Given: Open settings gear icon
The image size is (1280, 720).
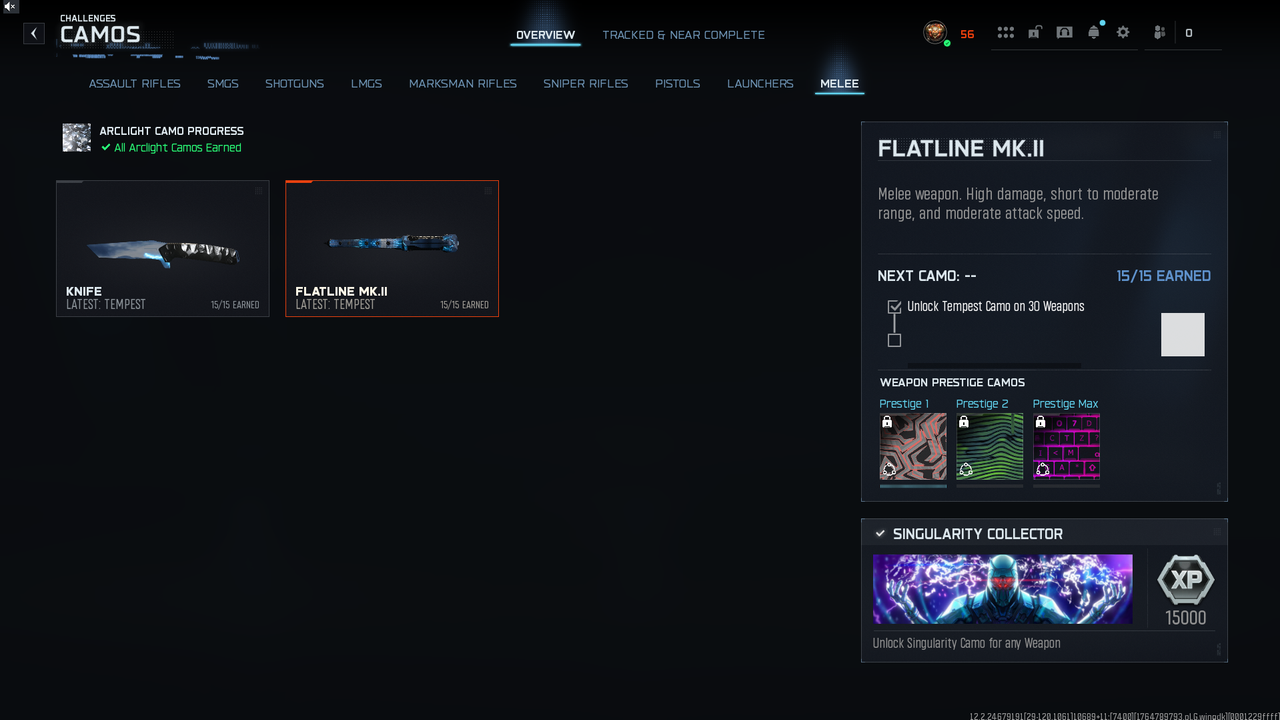Looking at the screenshot, I should coord(1123,33).
